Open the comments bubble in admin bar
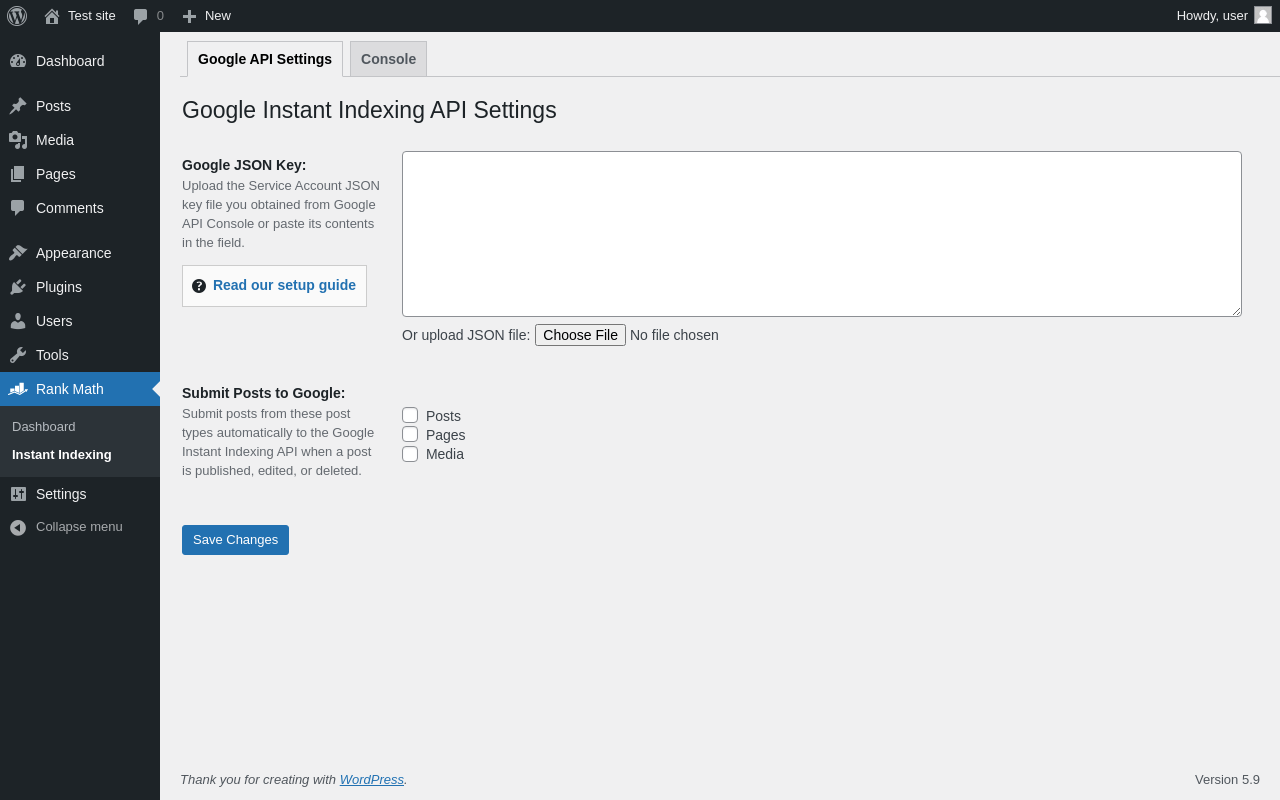This screenshot has height=800, width=1280. point(141,16)
